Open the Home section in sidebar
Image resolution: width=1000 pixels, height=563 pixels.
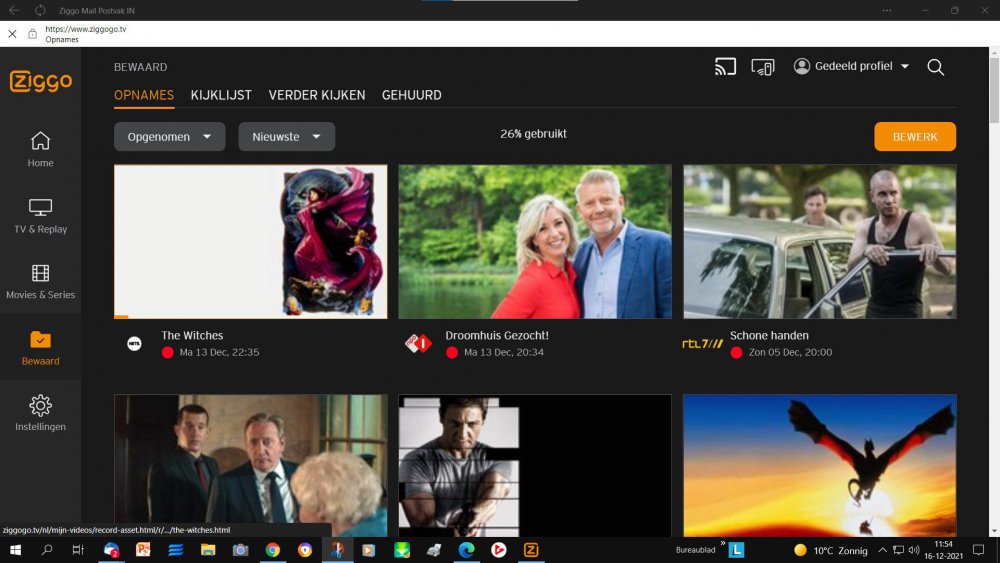tap(40, 149)
